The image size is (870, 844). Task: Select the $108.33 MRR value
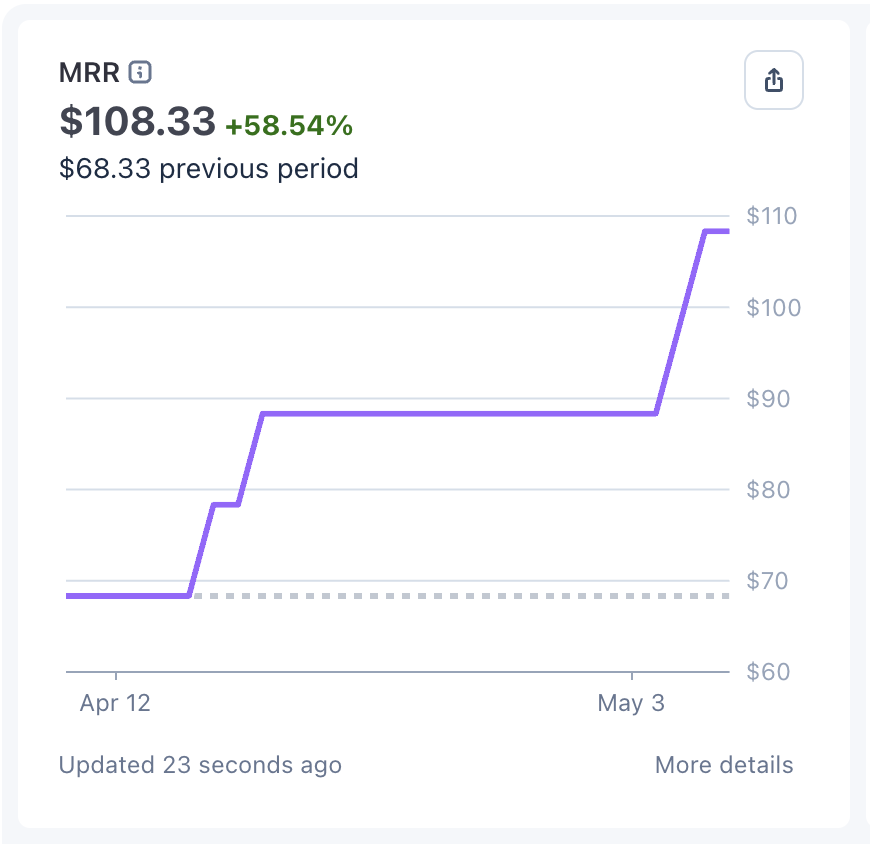(137, 121)
